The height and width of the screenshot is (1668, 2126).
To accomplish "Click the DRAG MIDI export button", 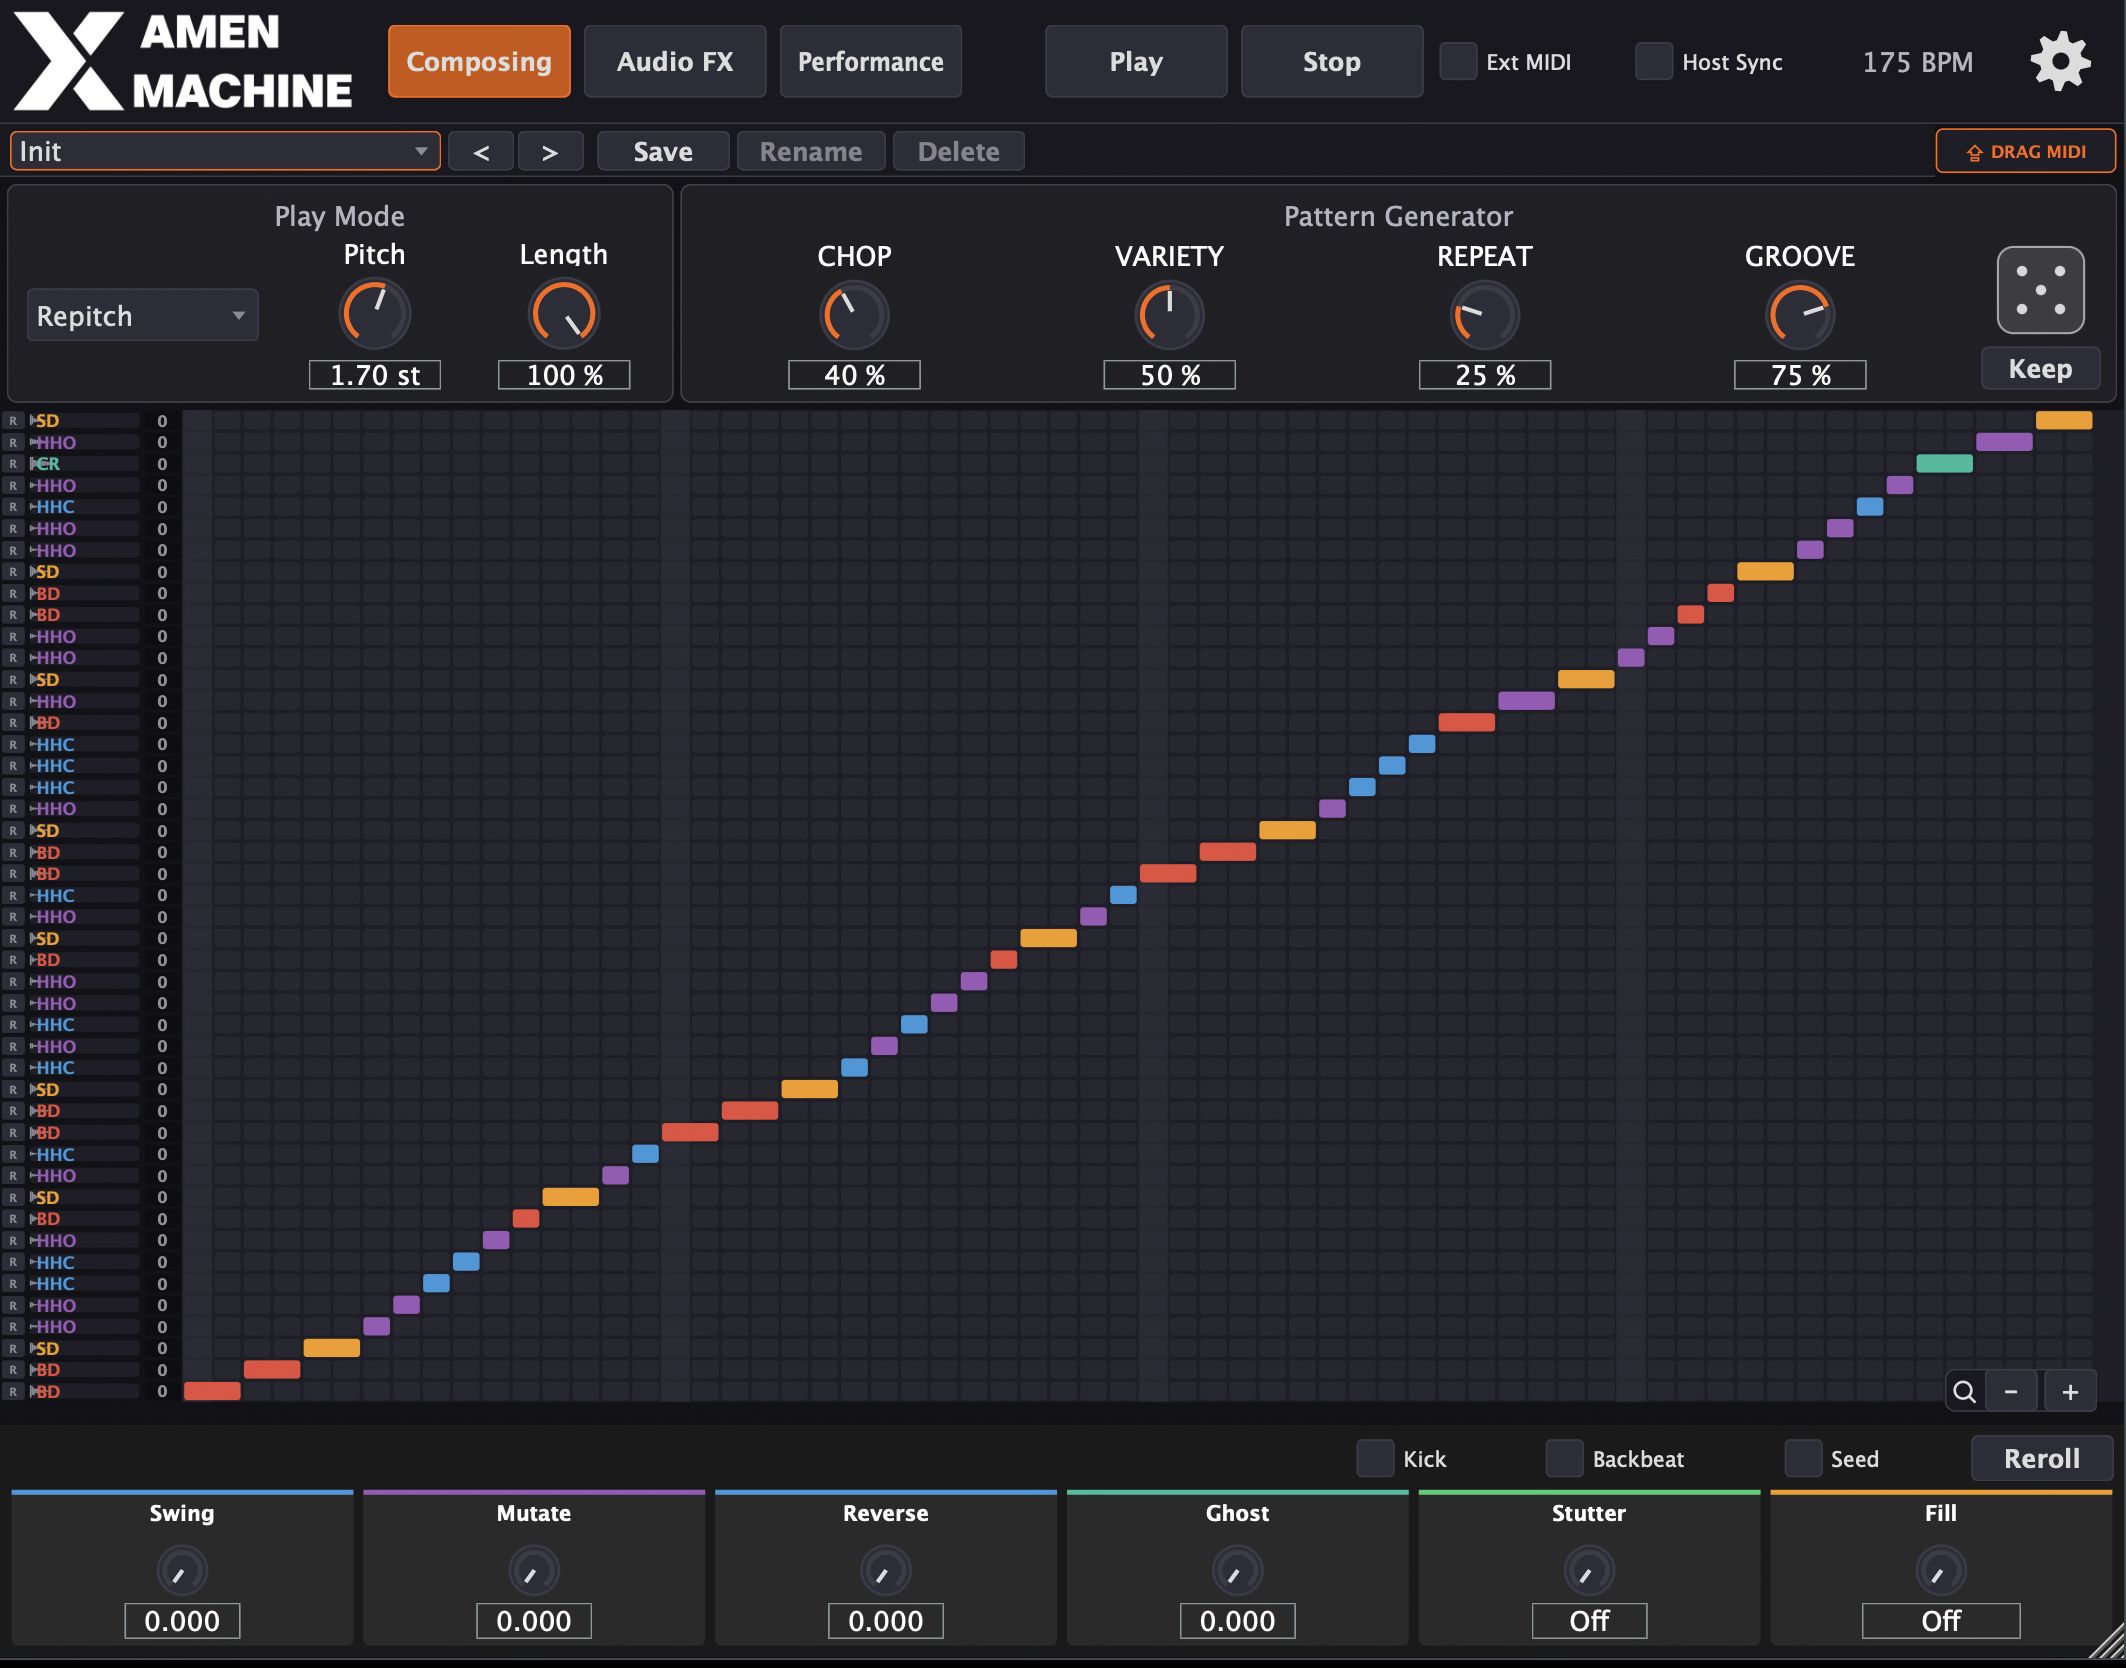I will [x=2025, y=151].
